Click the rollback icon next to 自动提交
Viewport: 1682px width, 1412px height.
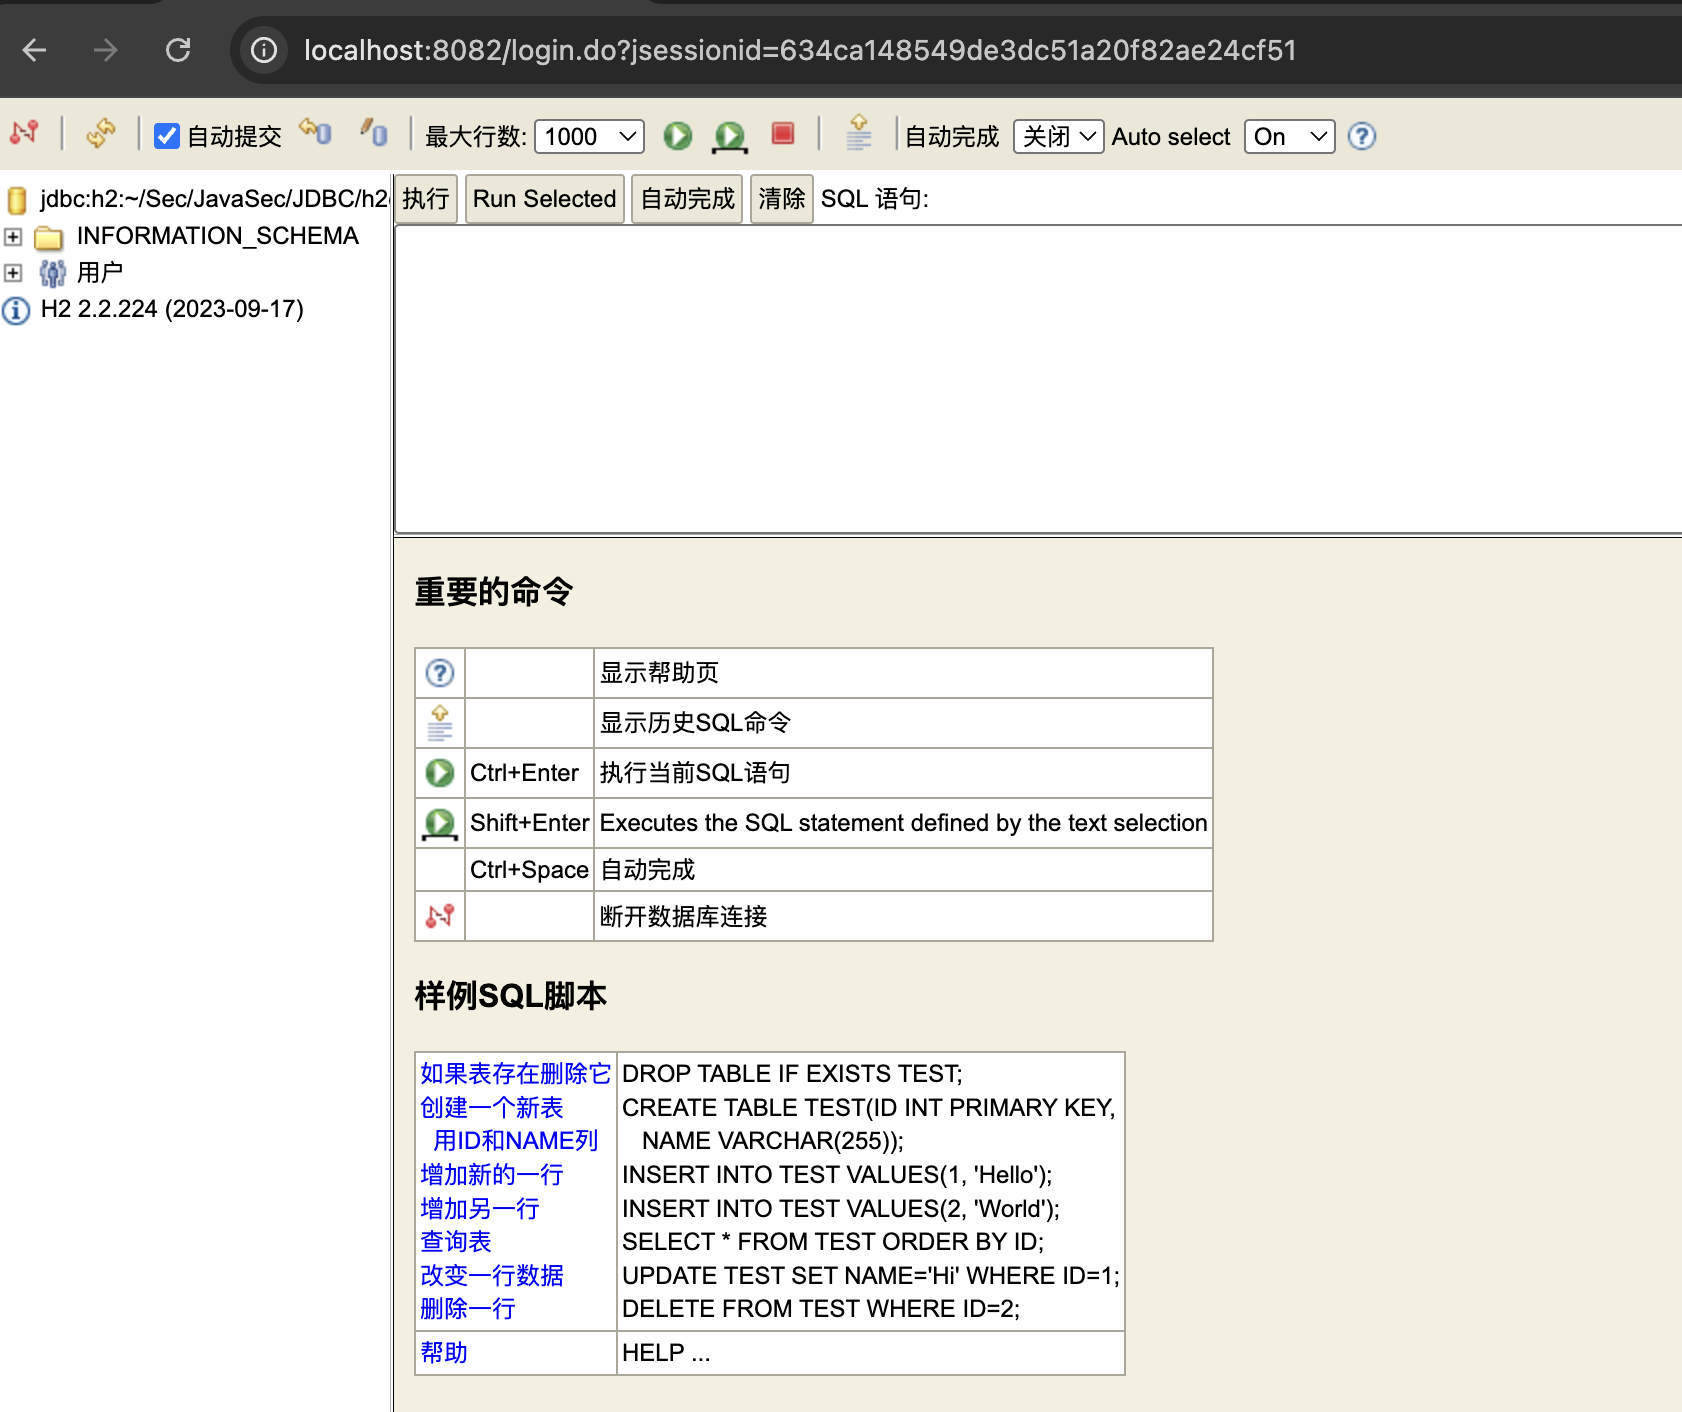316,132
